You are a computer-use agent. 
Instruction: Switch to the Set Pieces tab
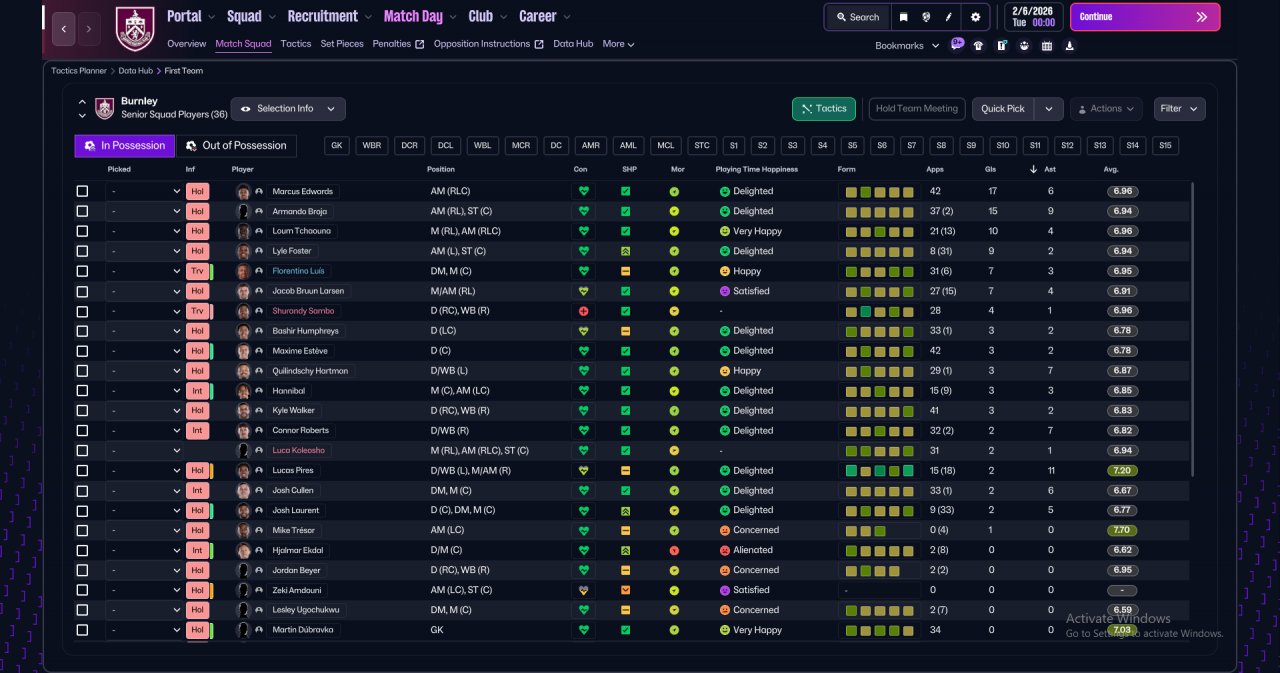pyautogui.click(x=342, y=44)
